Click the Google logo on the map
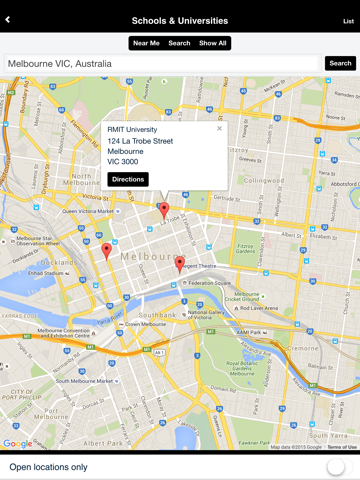 (x=18, y=444)
